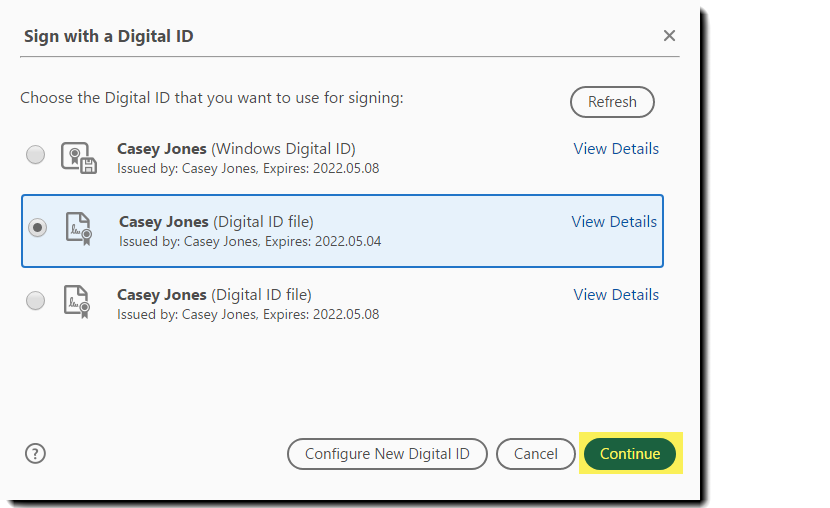Image resolution: width=830 pixels, height=508 pixels.
Task: Cancel the signing dialog
Action: pos(536,454)
